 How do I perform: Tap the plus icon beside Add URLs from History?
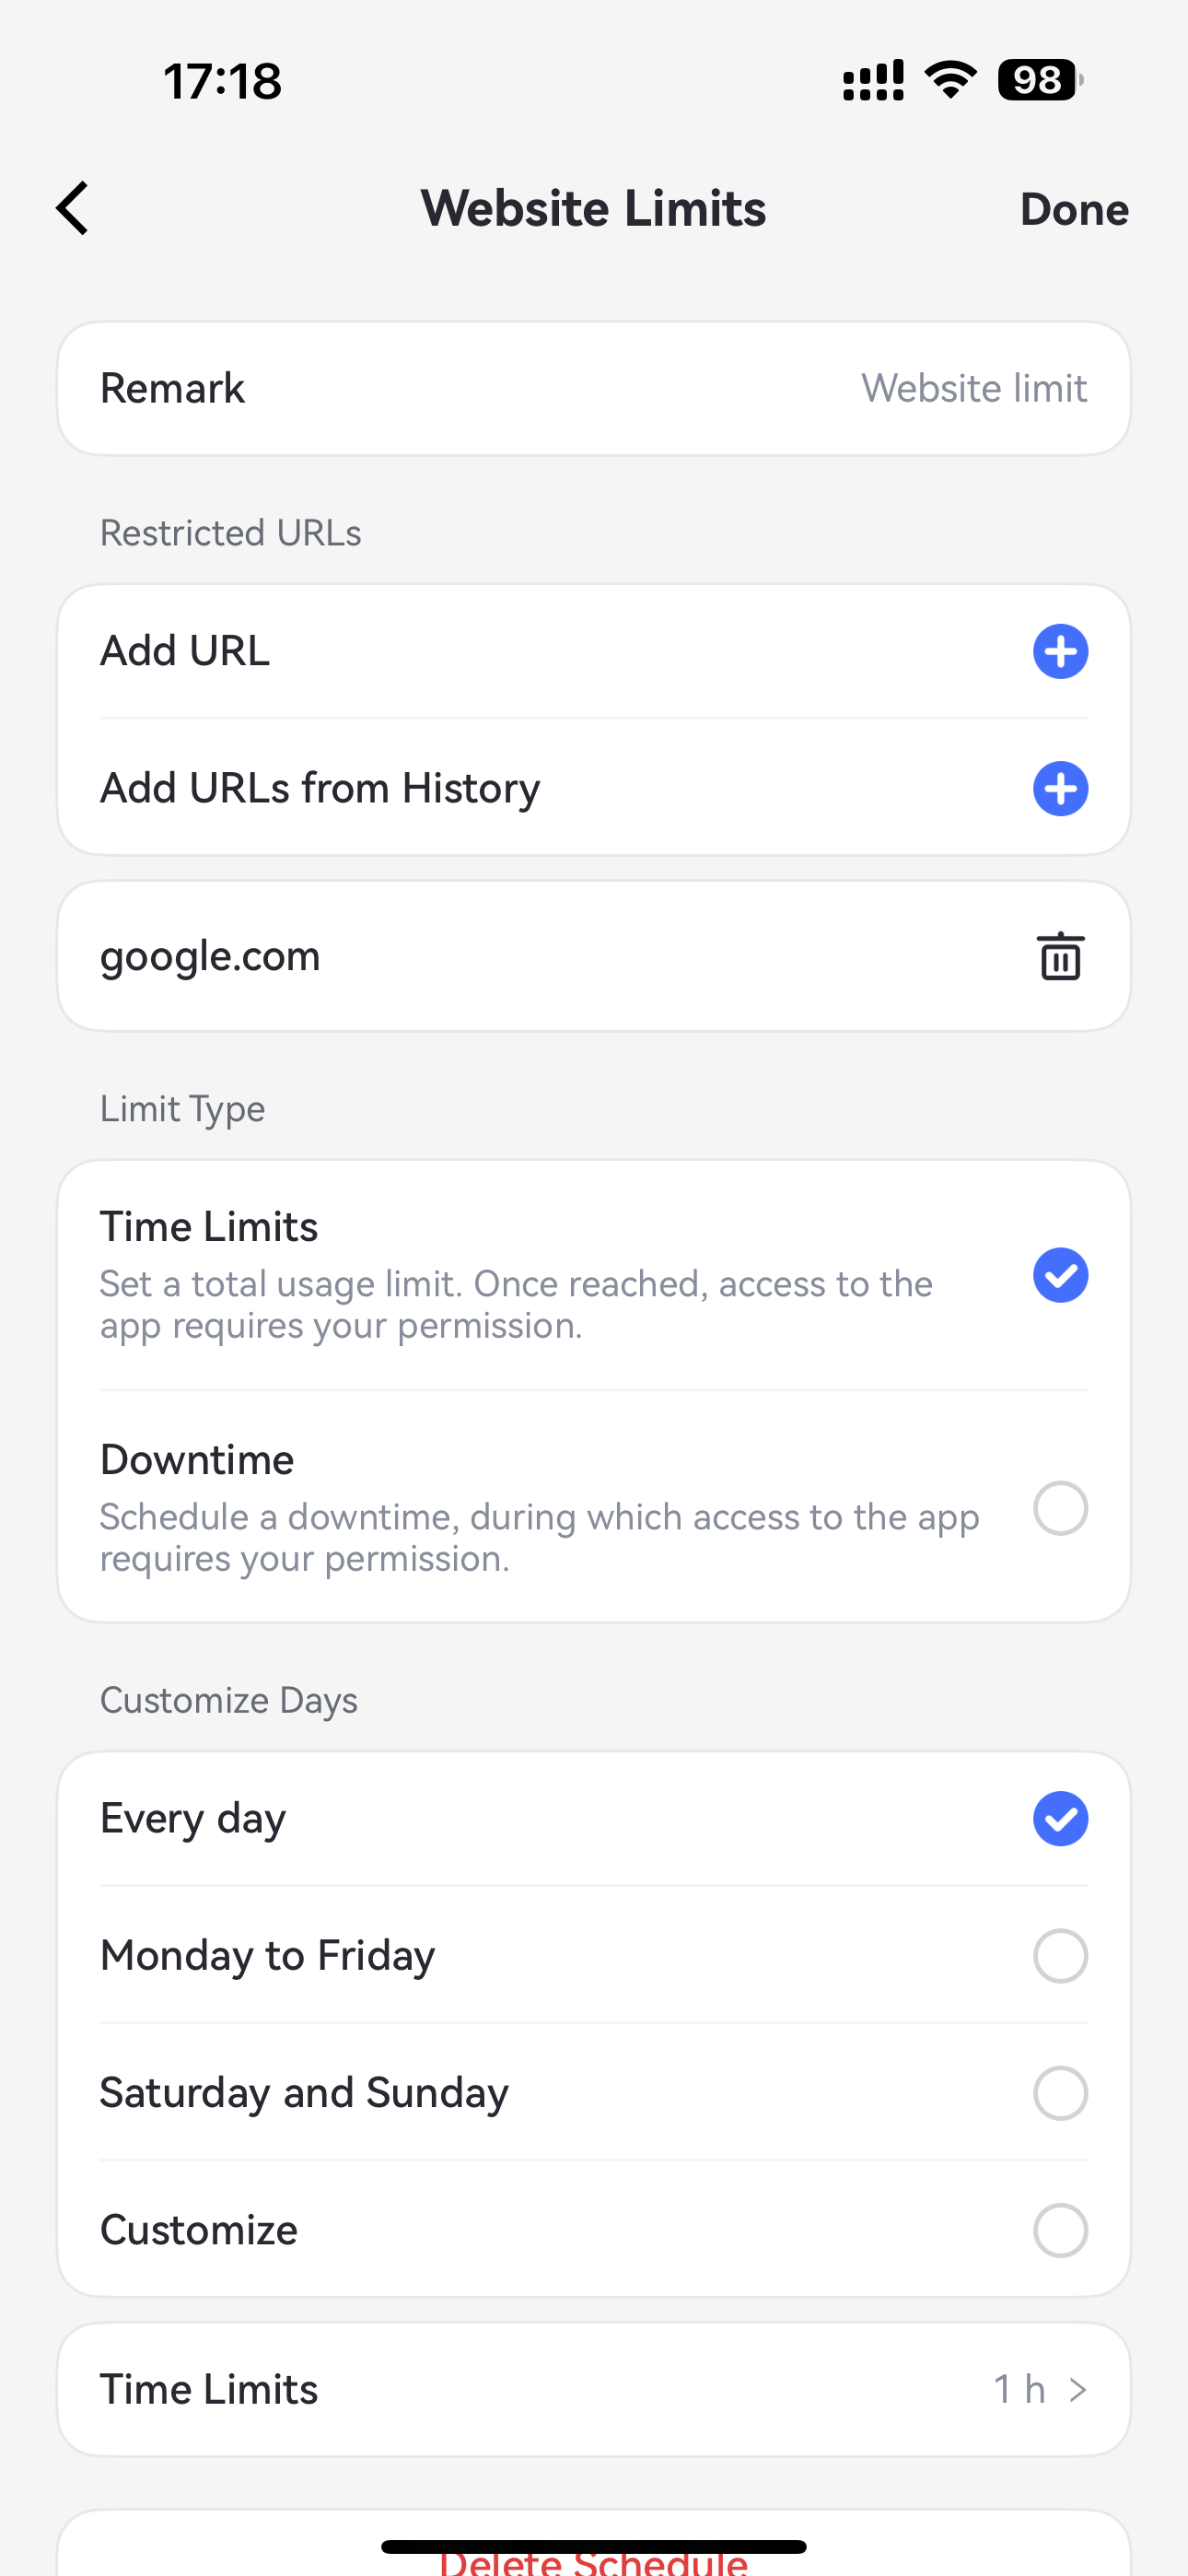tap(1060, 789)
